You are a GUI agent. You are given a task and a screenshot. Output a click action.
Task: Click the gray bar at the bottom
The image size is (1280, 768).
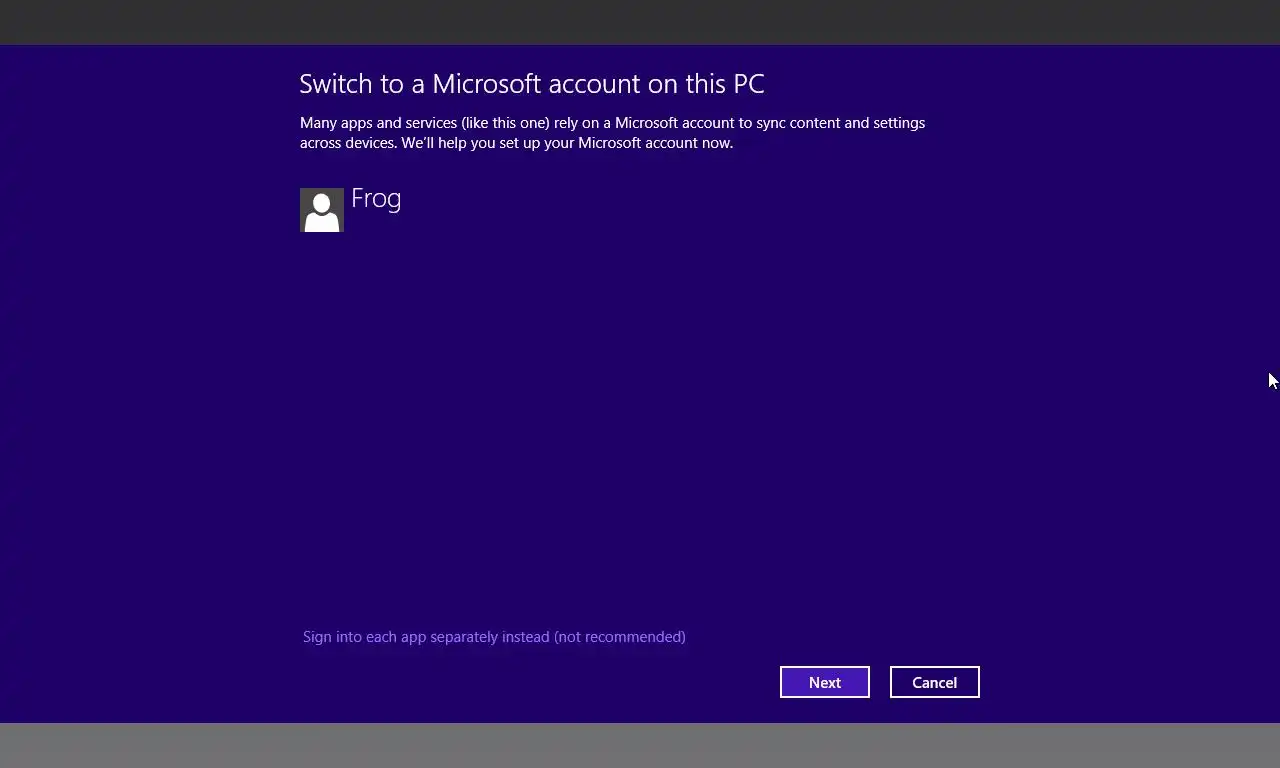point(640,745)
